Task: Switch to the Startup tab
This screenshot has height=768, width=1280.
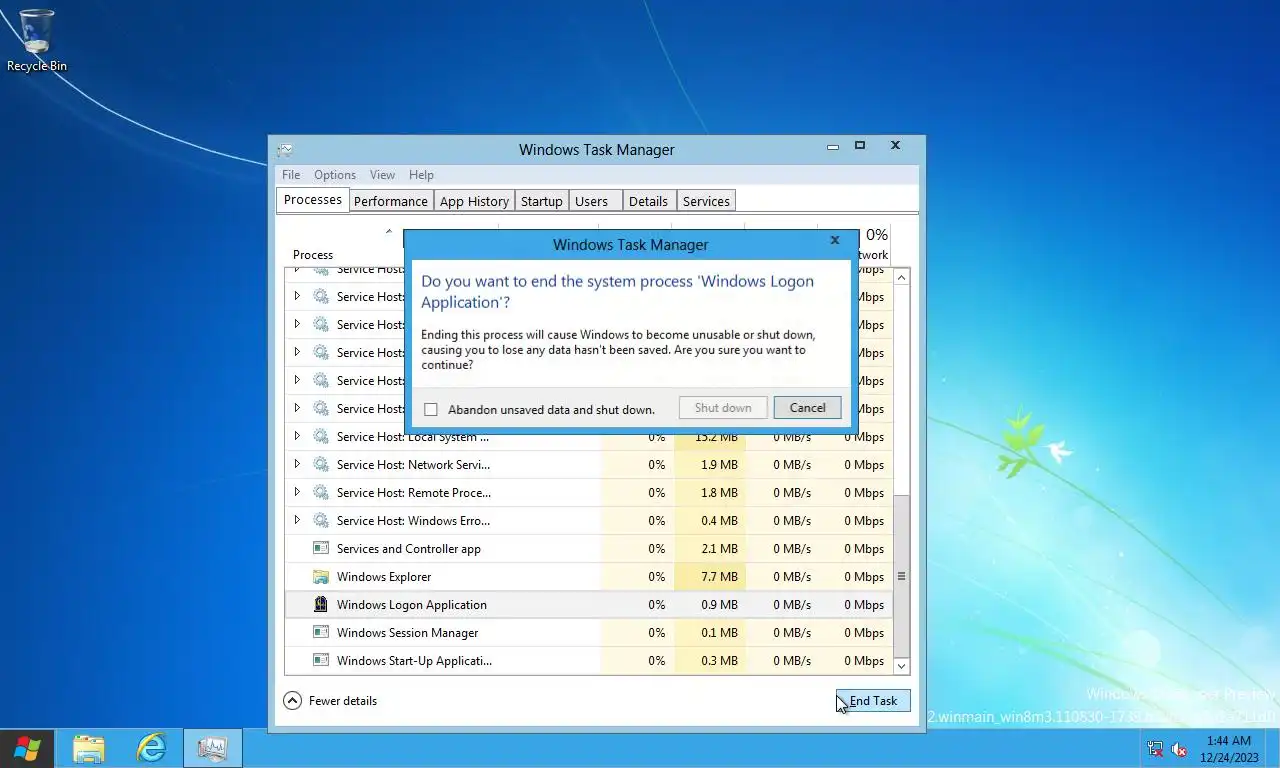Action: [542, 201]
